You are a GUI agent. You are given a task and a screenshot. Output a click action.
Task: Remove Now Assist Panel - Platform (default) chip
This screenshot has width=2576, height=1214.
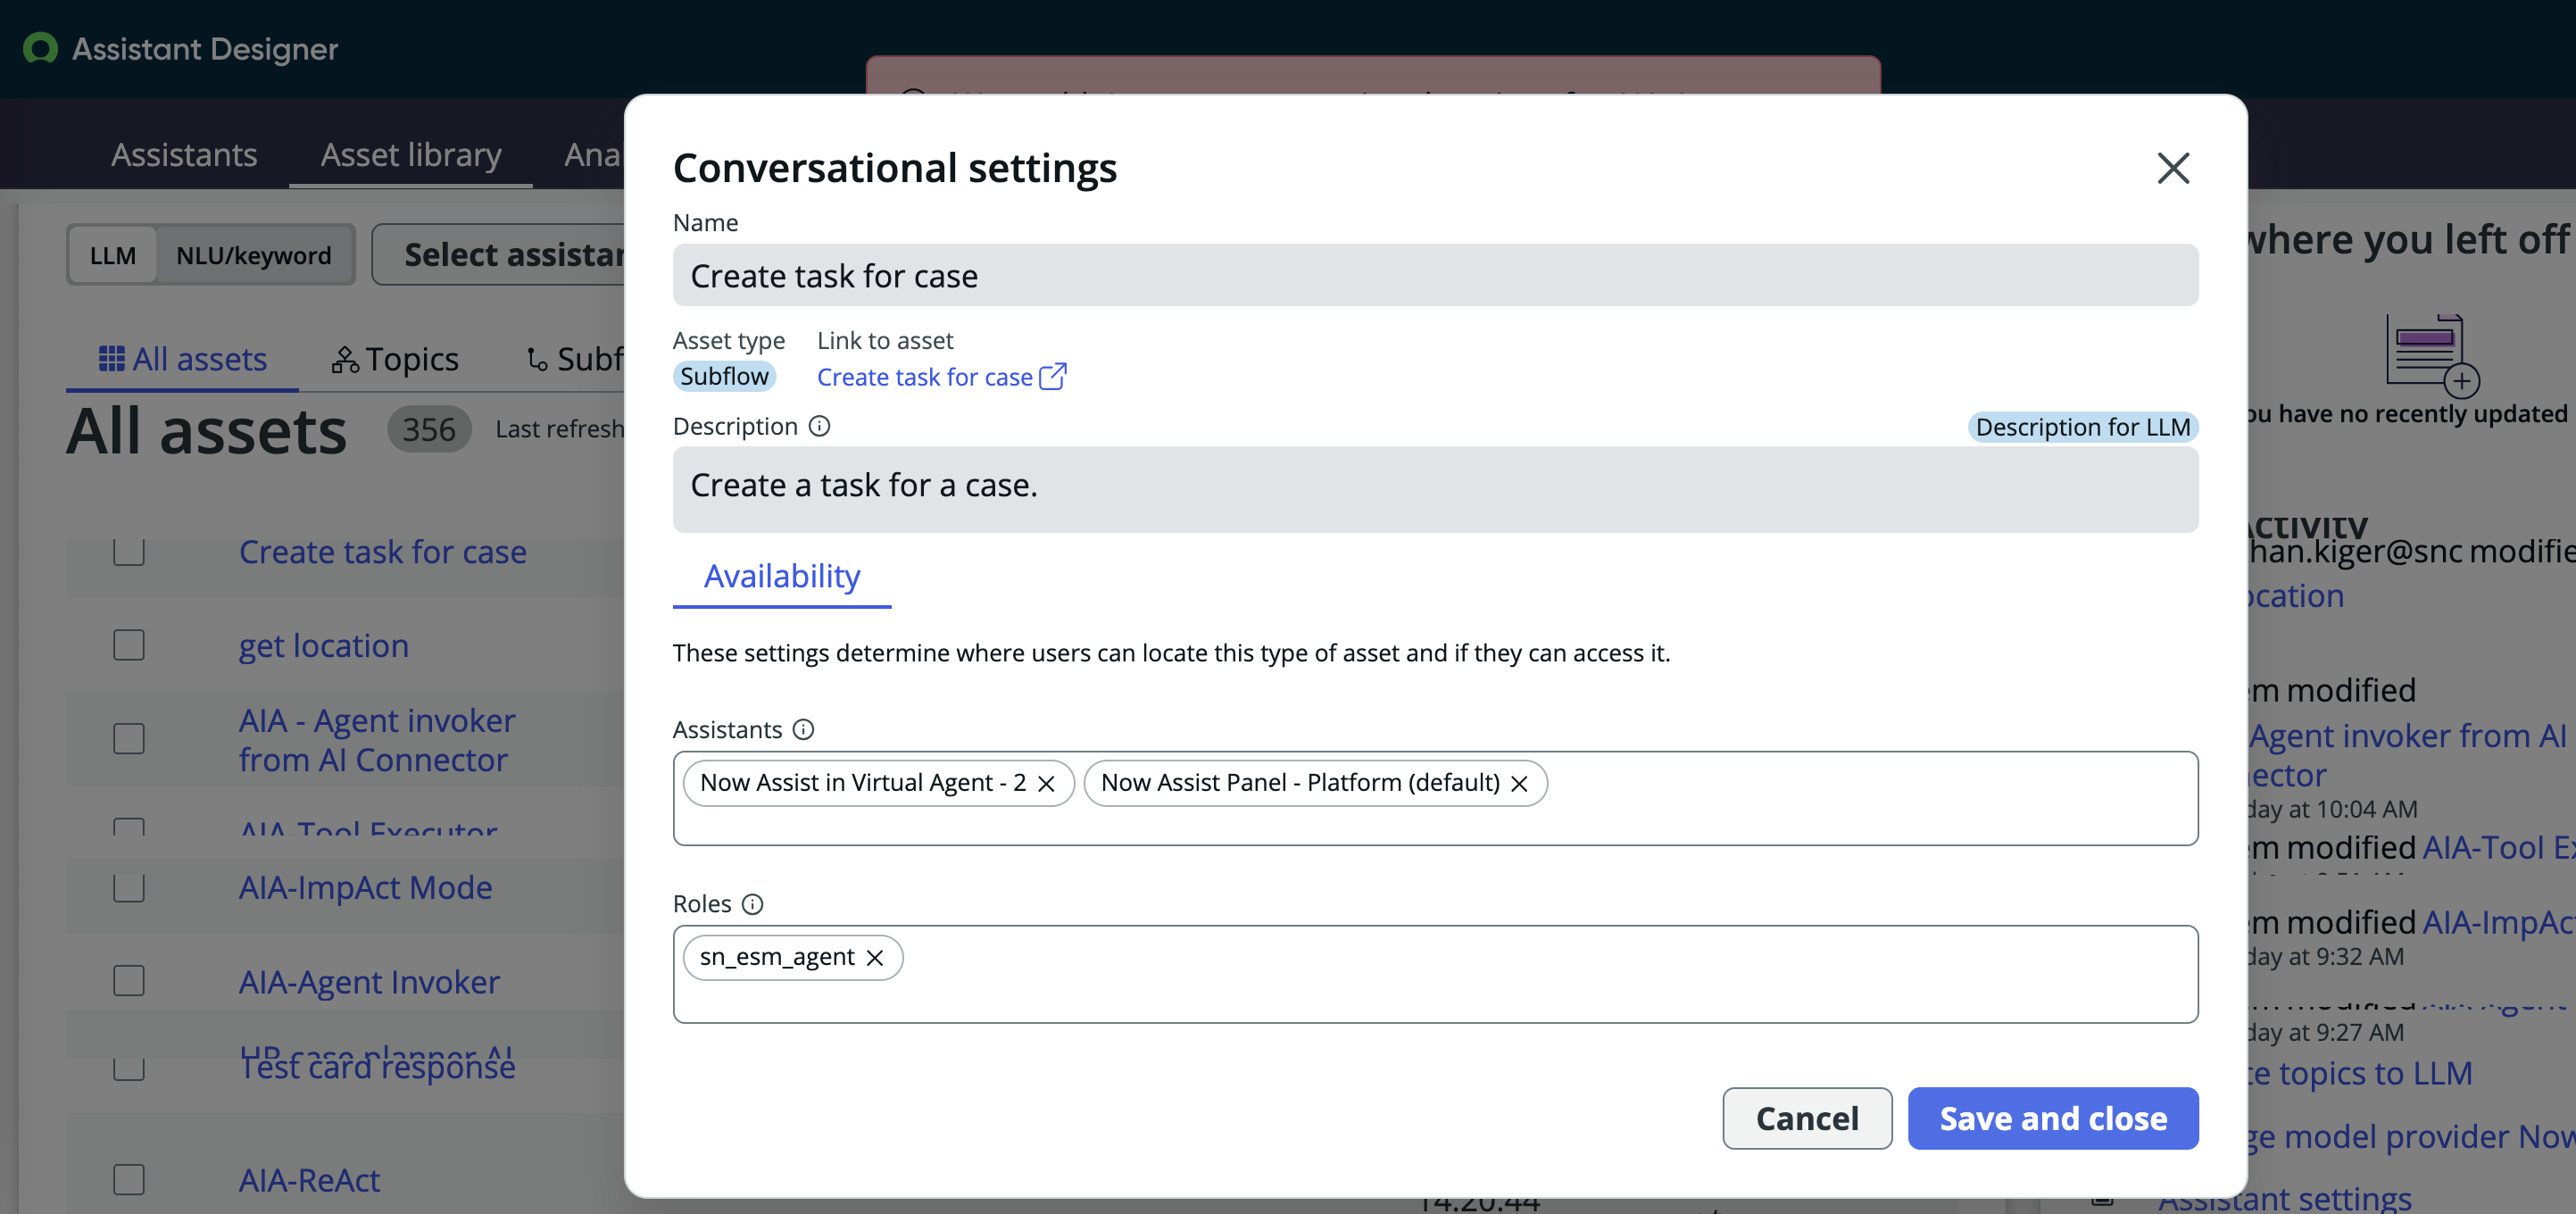(1519, 783)
